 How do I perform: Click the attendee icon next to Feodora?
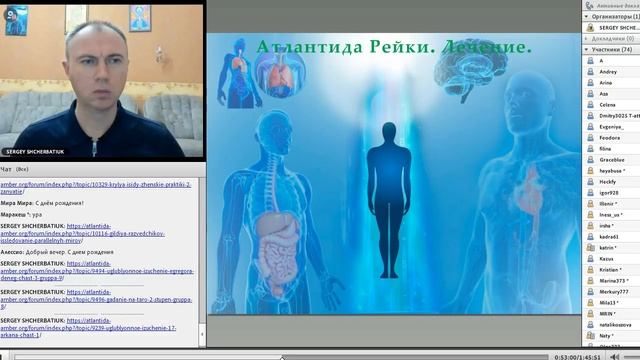click(x=590, y=138)
